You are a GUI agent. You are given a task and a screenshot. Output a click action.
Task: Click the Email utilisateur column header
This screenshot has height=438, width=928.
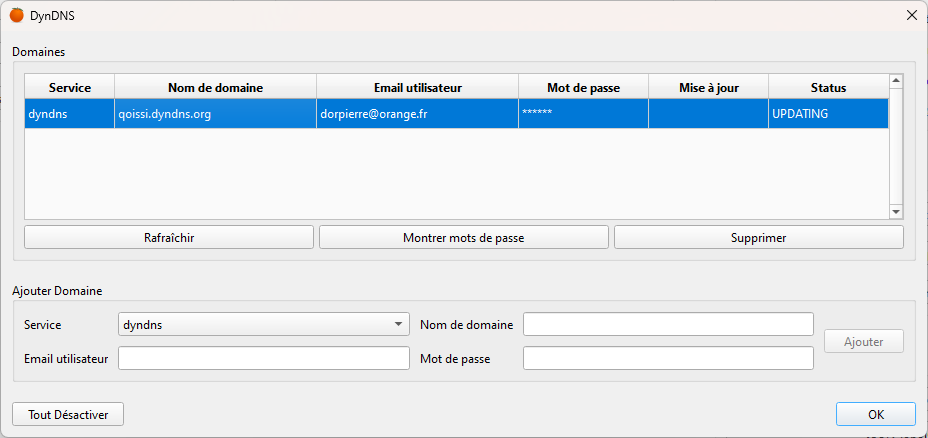pos(418,88)
